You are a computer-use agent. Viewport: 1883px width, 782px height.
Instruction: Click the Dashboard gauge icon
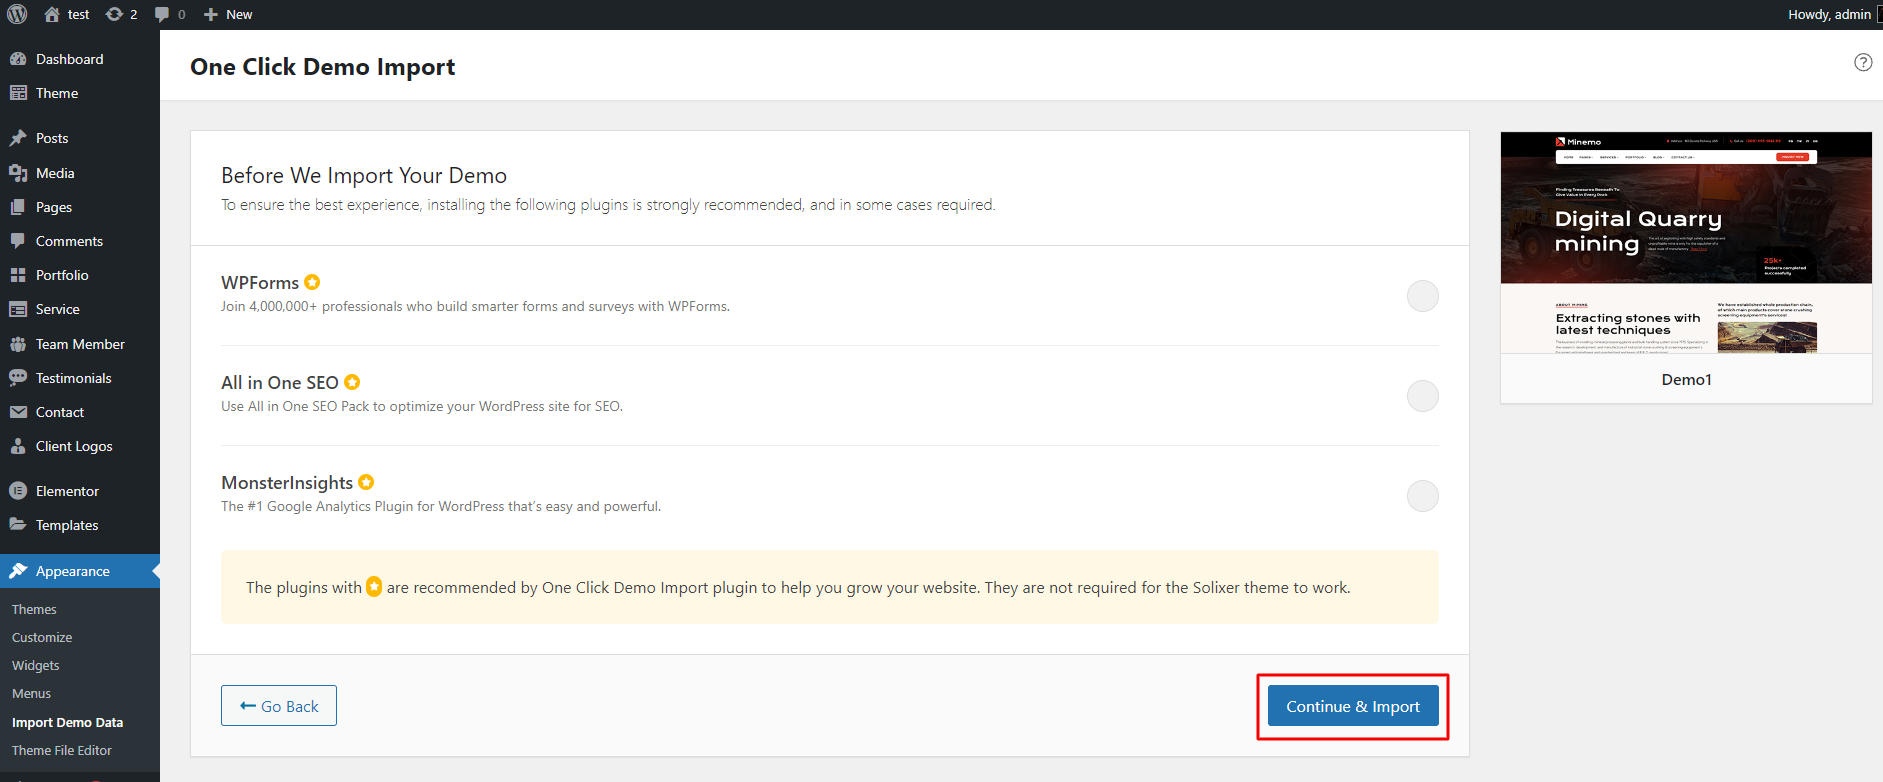[x=18, y=59]
